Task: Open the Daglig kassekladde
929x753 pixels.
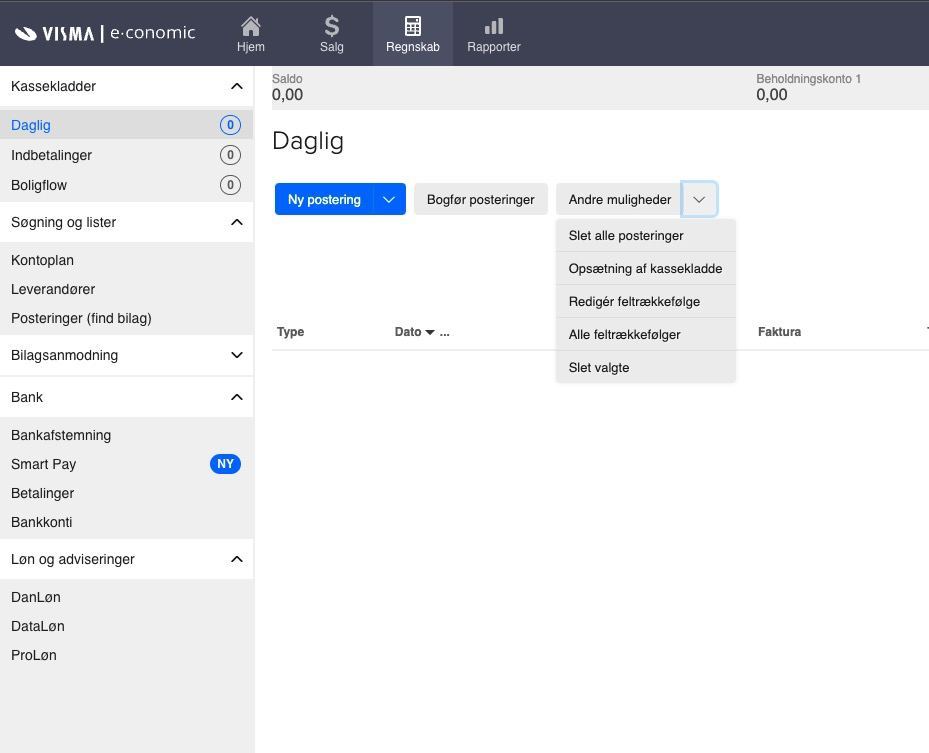Action: [126, 125]
